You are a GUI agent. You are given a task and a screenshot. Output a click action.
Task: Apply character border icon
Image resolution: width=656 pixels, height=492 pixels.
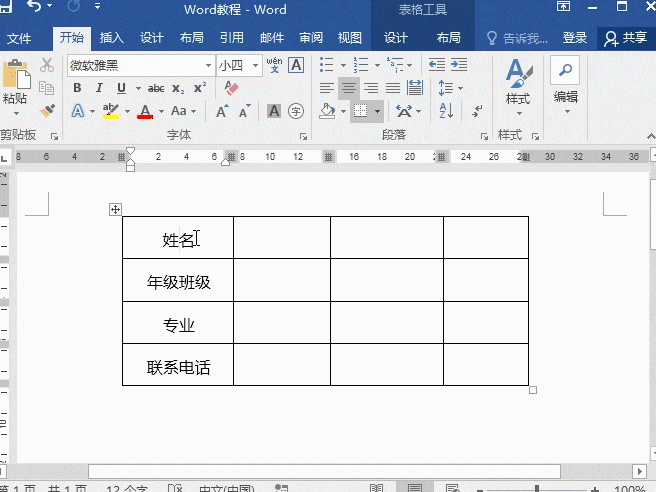(x=296, y=65)
